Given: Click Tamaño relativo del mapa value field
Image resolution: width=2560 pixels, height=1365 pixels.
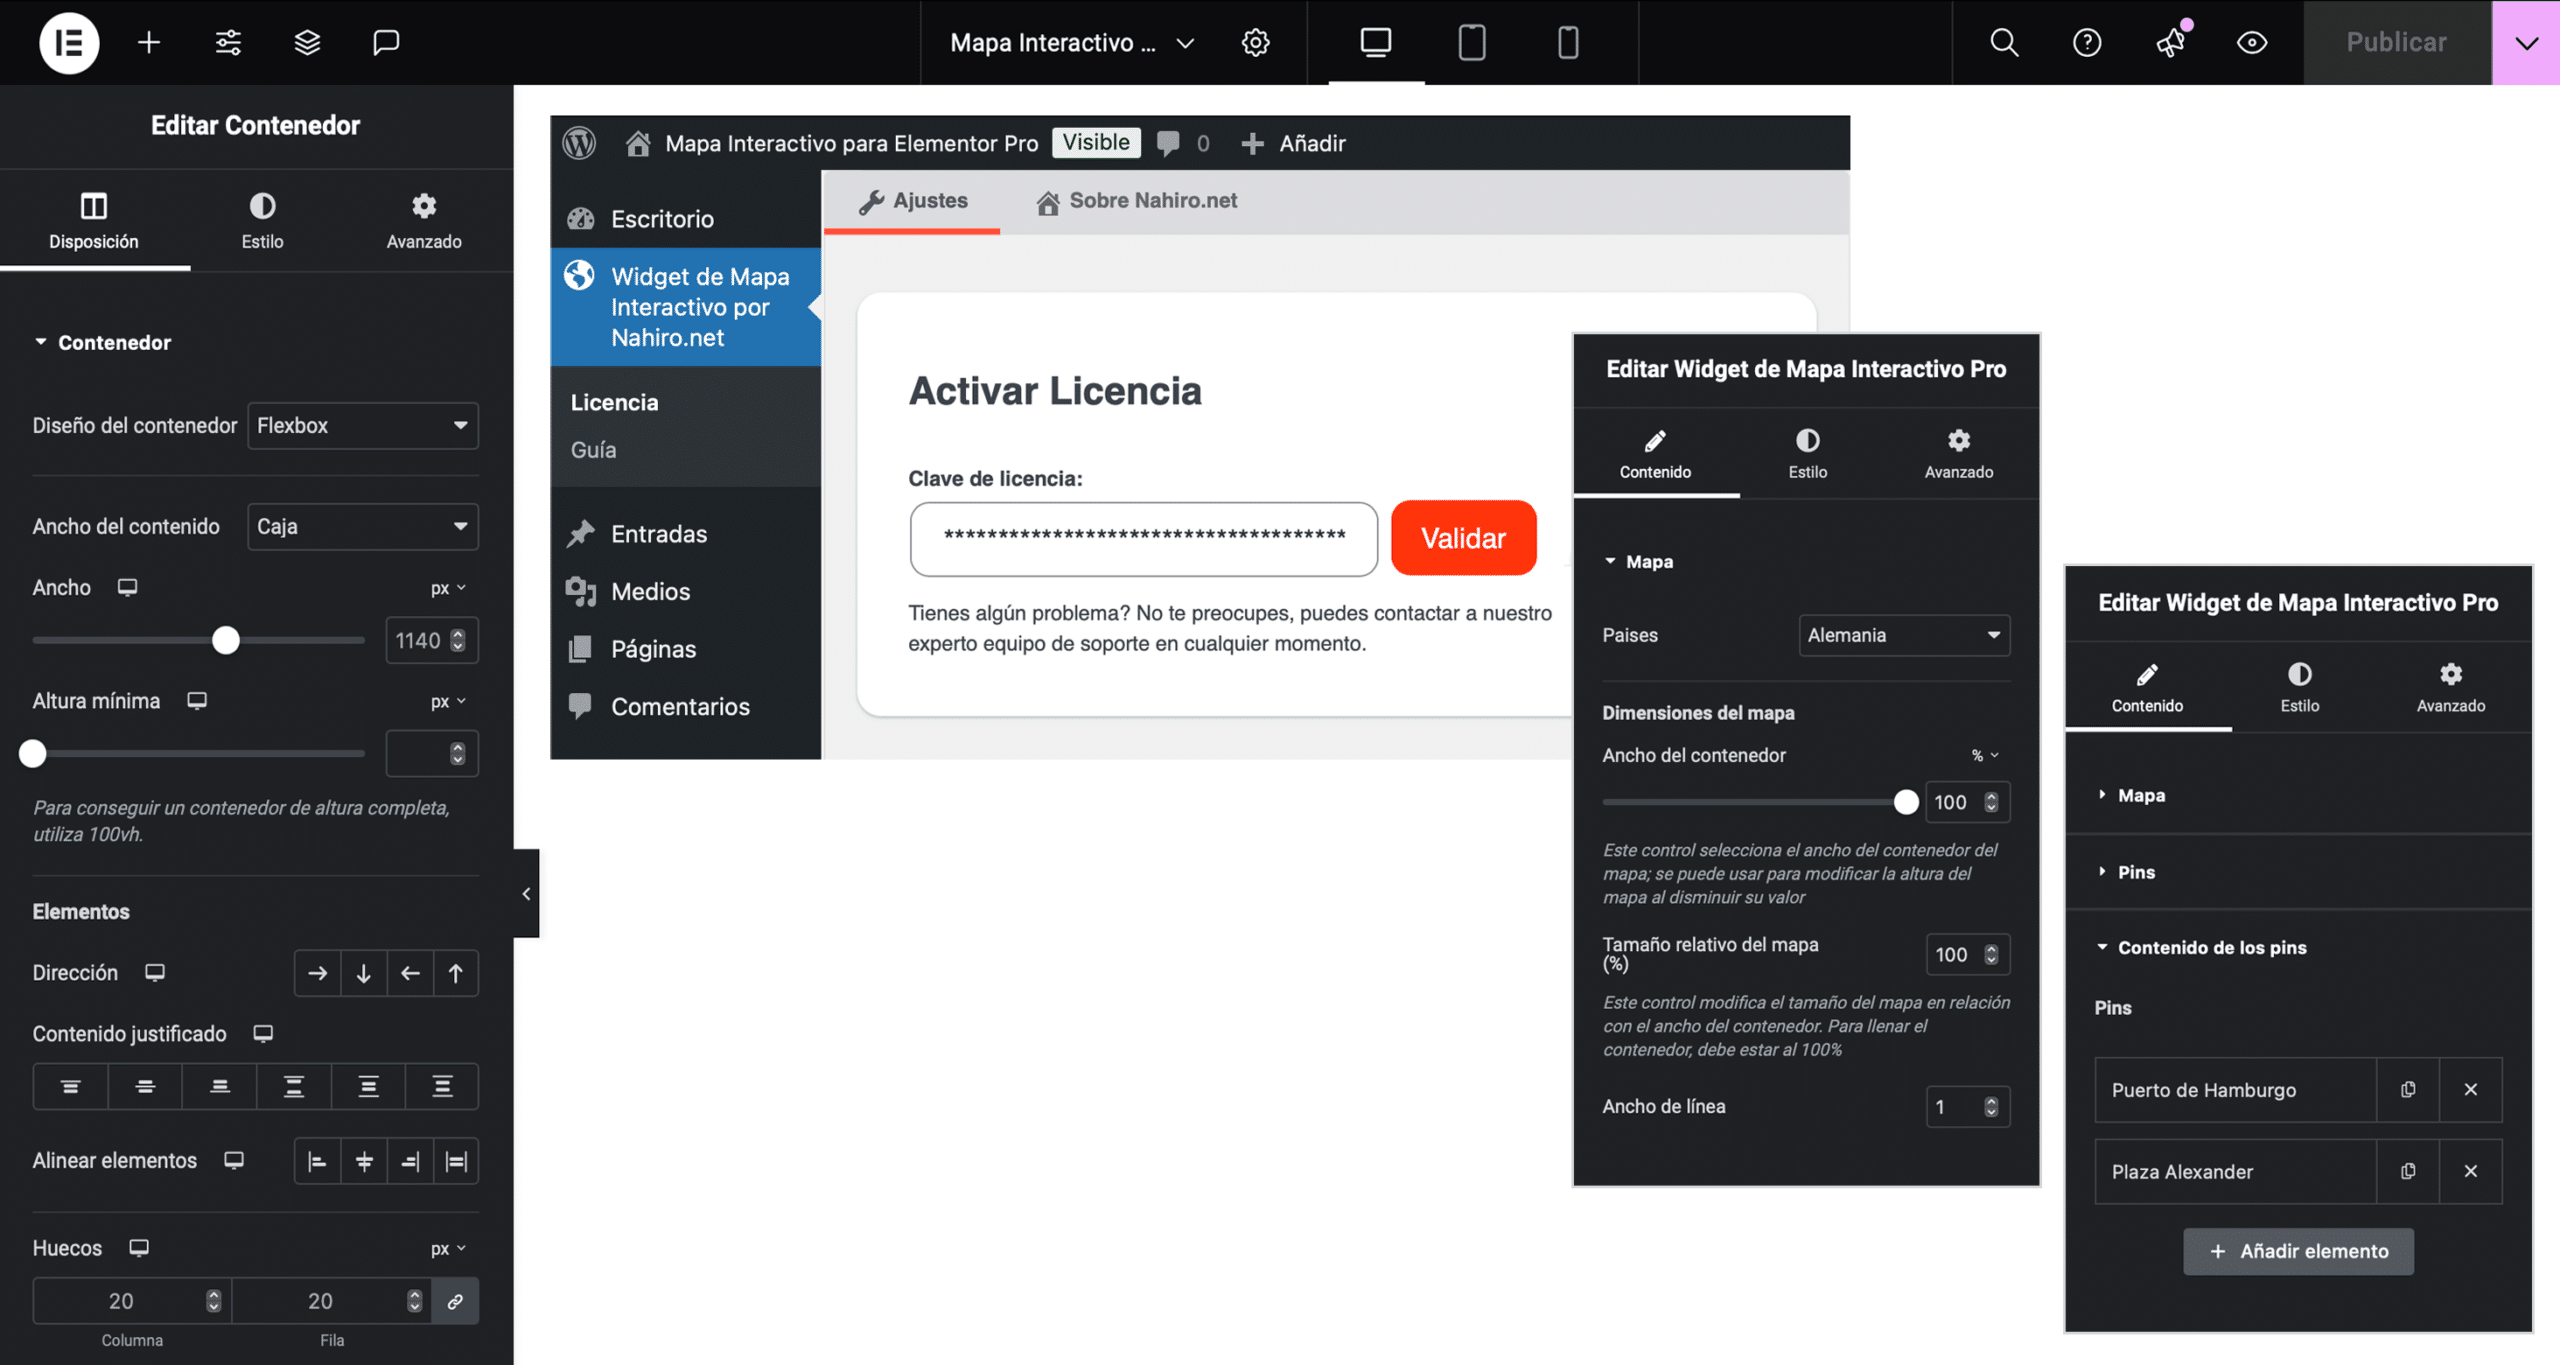Looking at the screenshot, I should pos(1967,955).
